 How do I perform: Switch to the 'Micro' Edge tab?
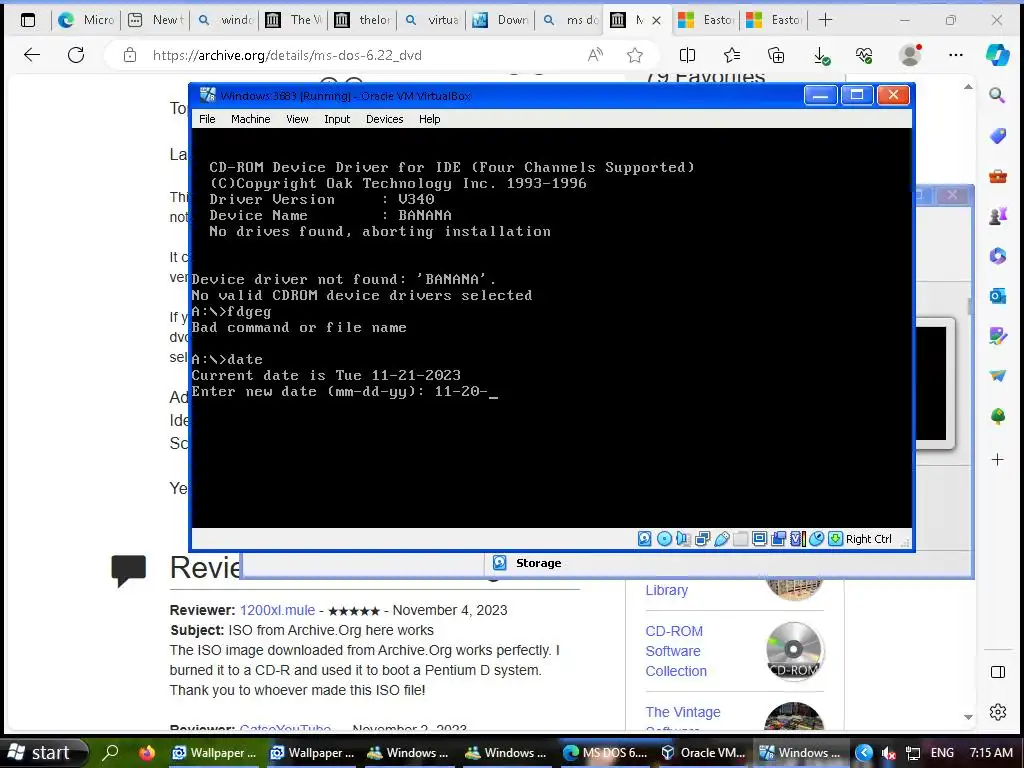(86, 20)
